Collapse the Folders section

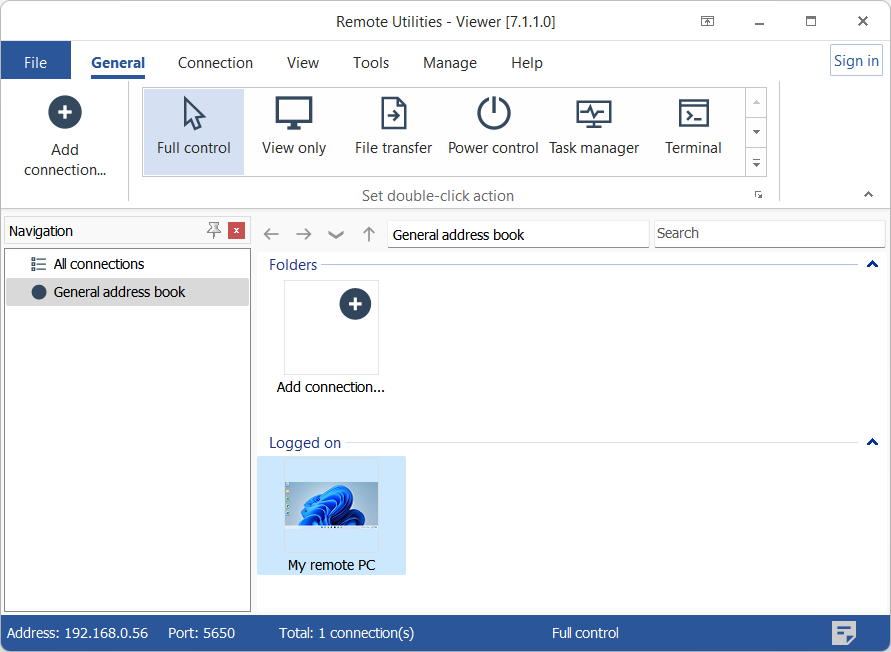pos(872,265)
